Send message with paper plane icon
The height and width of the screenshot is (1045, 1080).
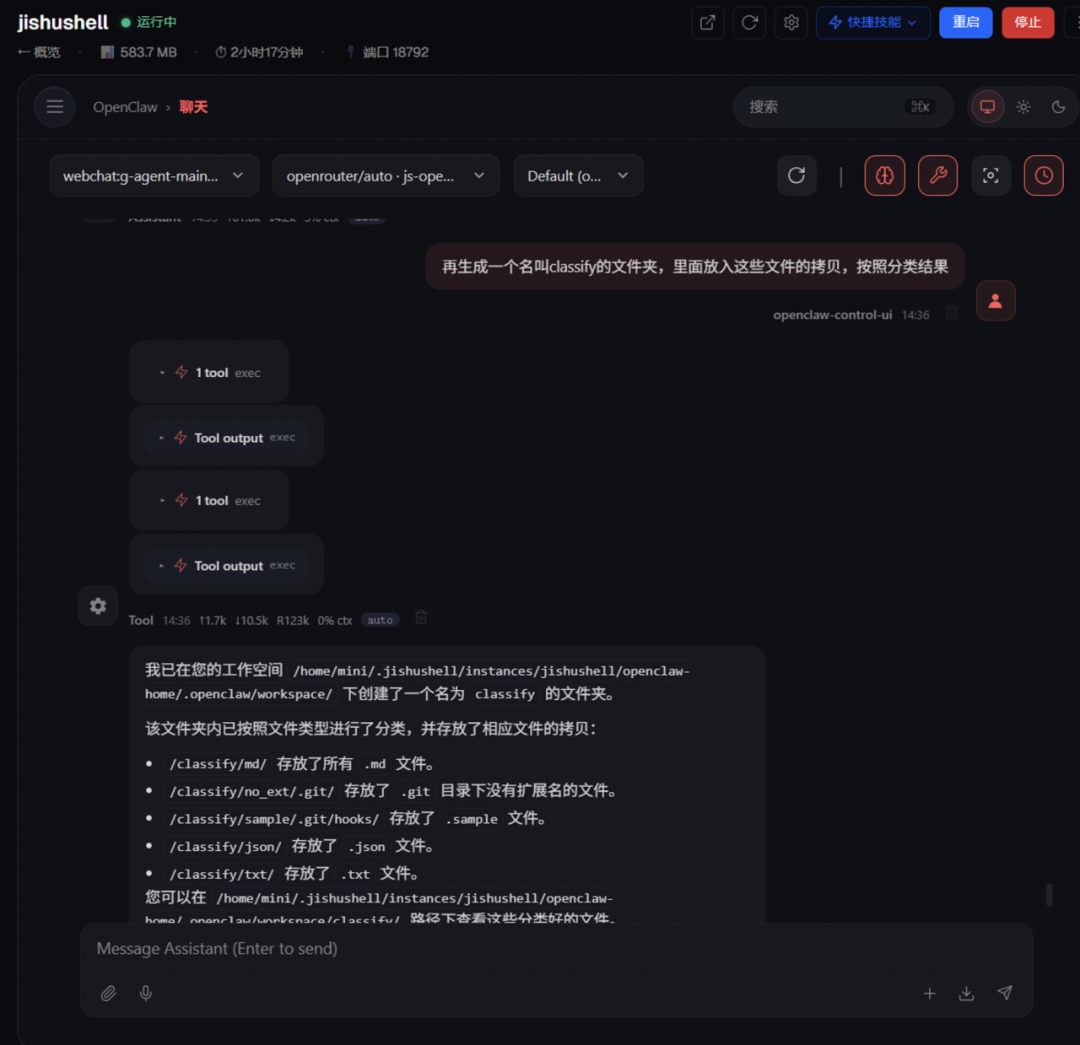click(1004, 993)
